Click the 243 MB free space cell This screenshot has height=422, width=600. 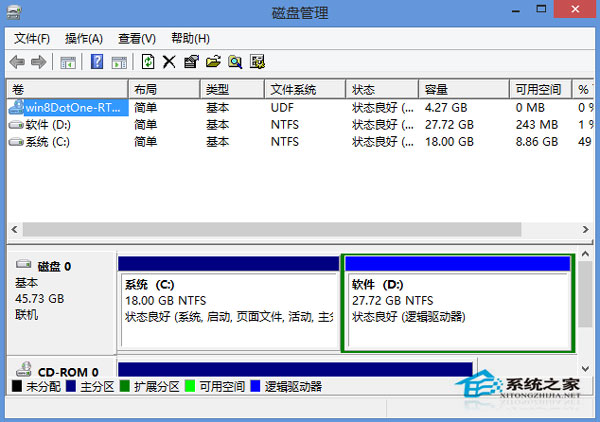tap(537, 125)
